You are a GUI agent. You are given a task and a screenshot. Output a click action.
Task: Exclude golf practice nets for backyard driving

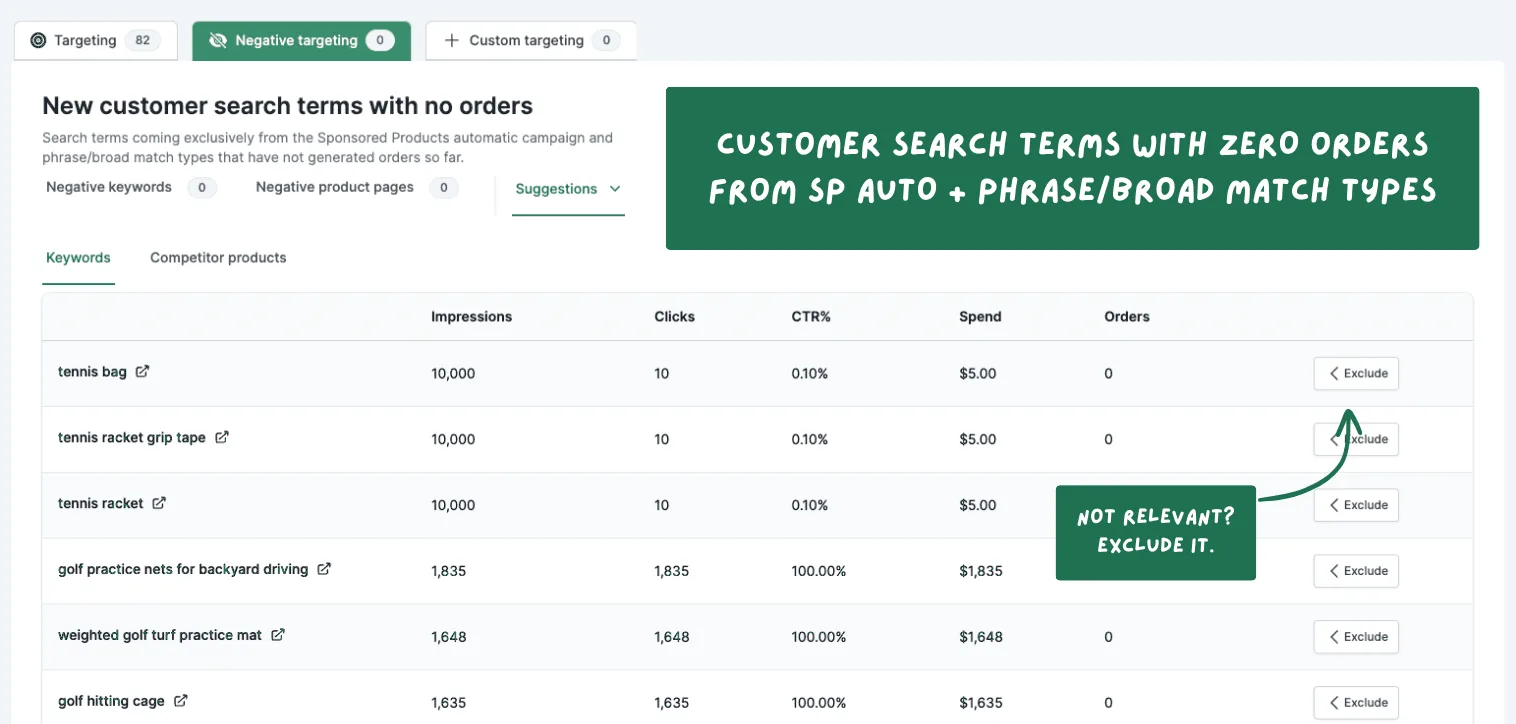(1356, 571)
